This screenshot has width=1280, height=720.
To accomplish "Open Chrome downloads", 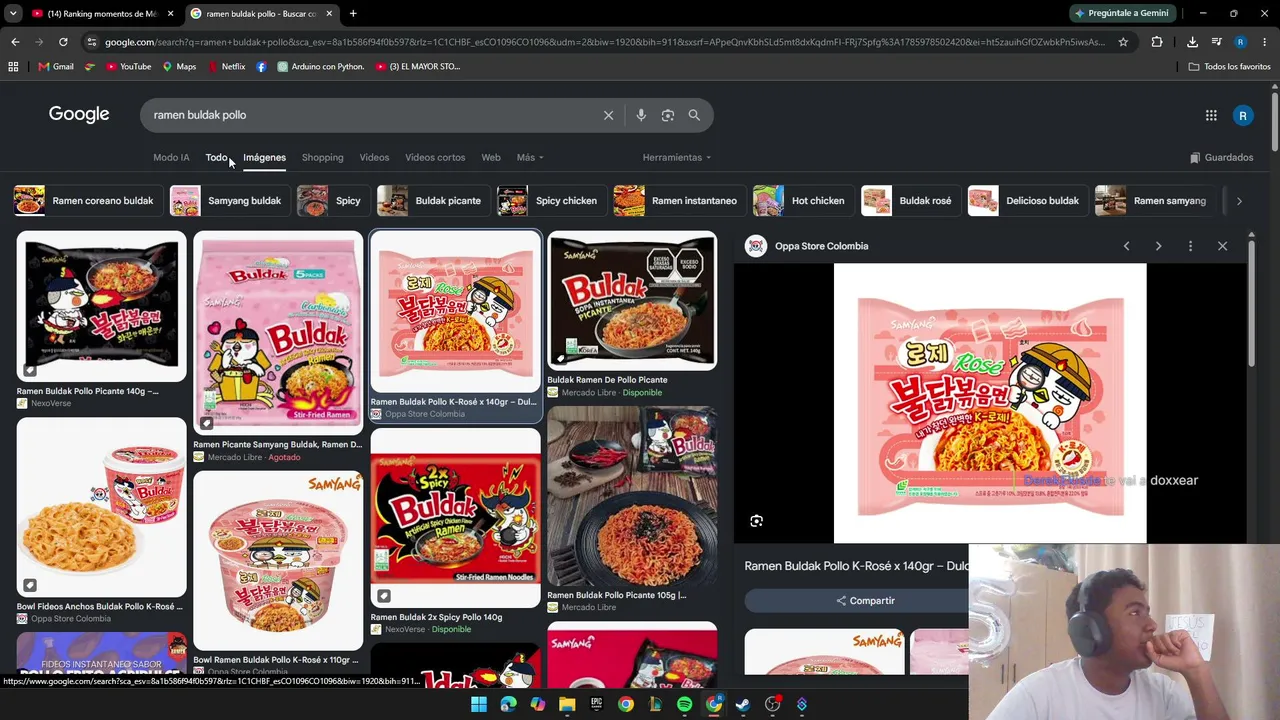I will [x=1192, y=42].
